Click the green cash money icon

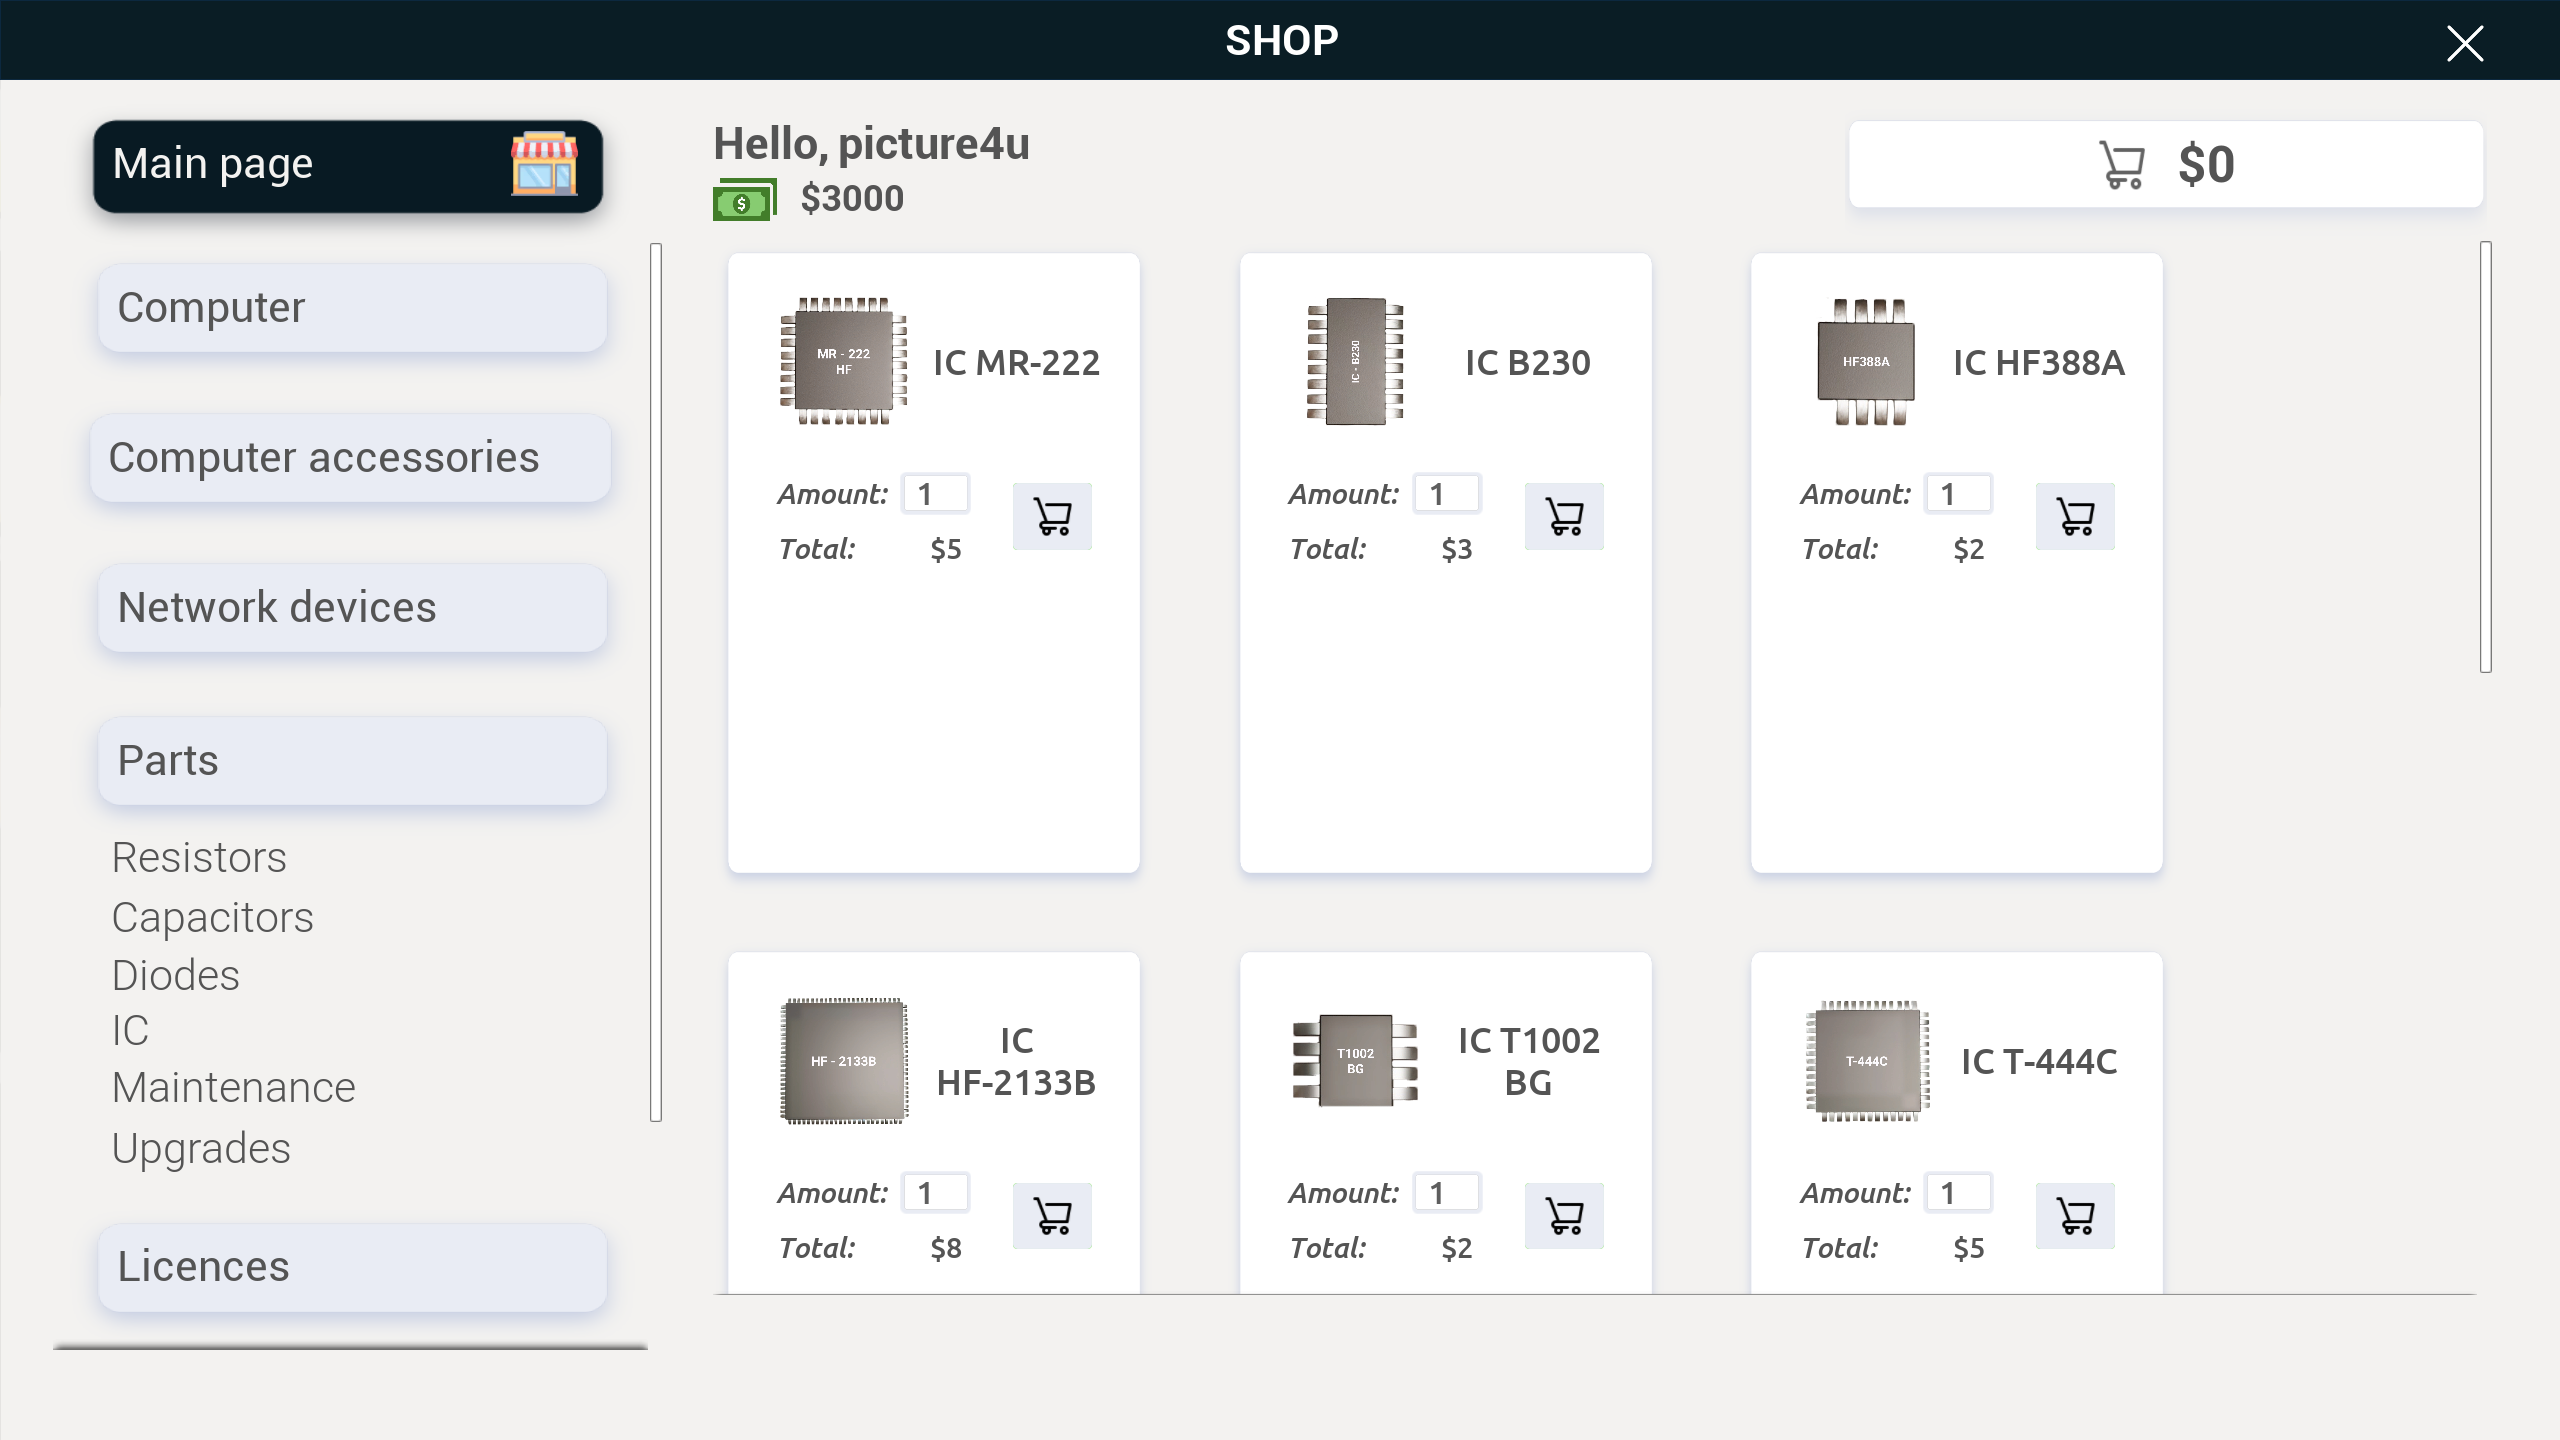point(744,200)
